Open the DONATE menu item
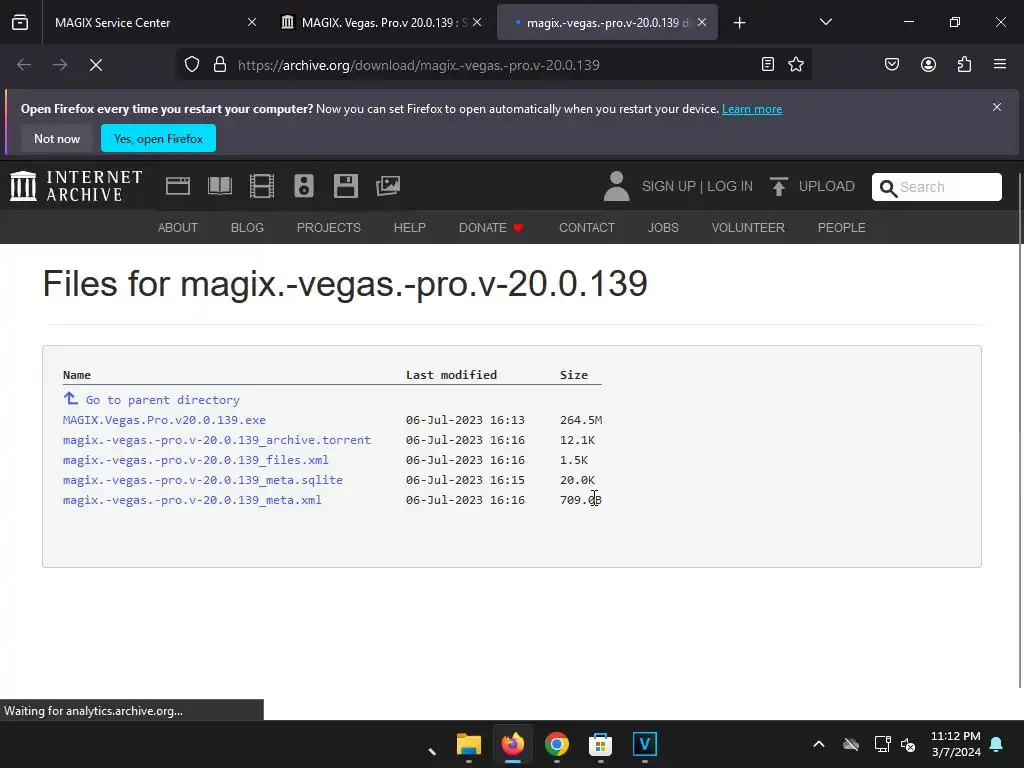 click(x=491, y=228)
